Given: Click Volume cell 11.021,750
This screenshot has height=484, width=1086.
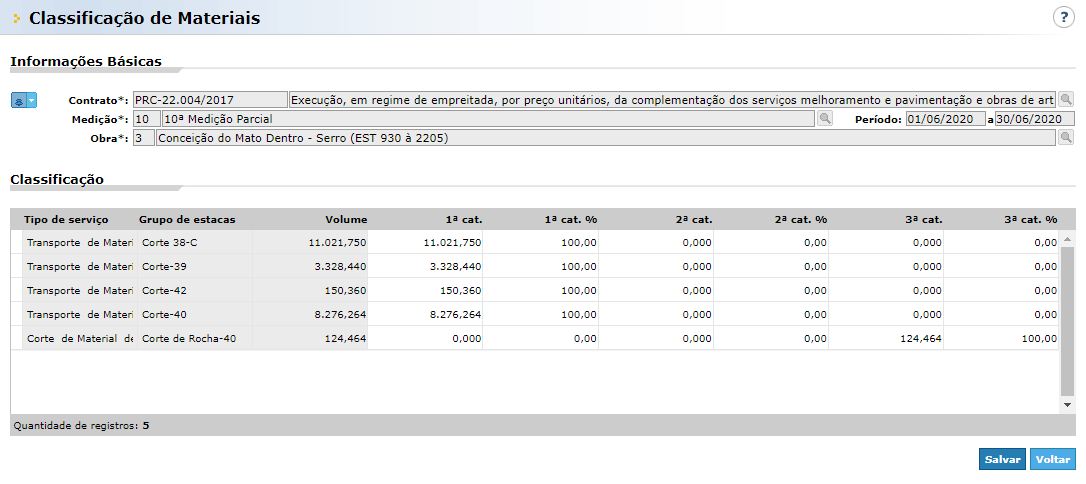Looking at the screenshot, I should (x=310, y=242).
